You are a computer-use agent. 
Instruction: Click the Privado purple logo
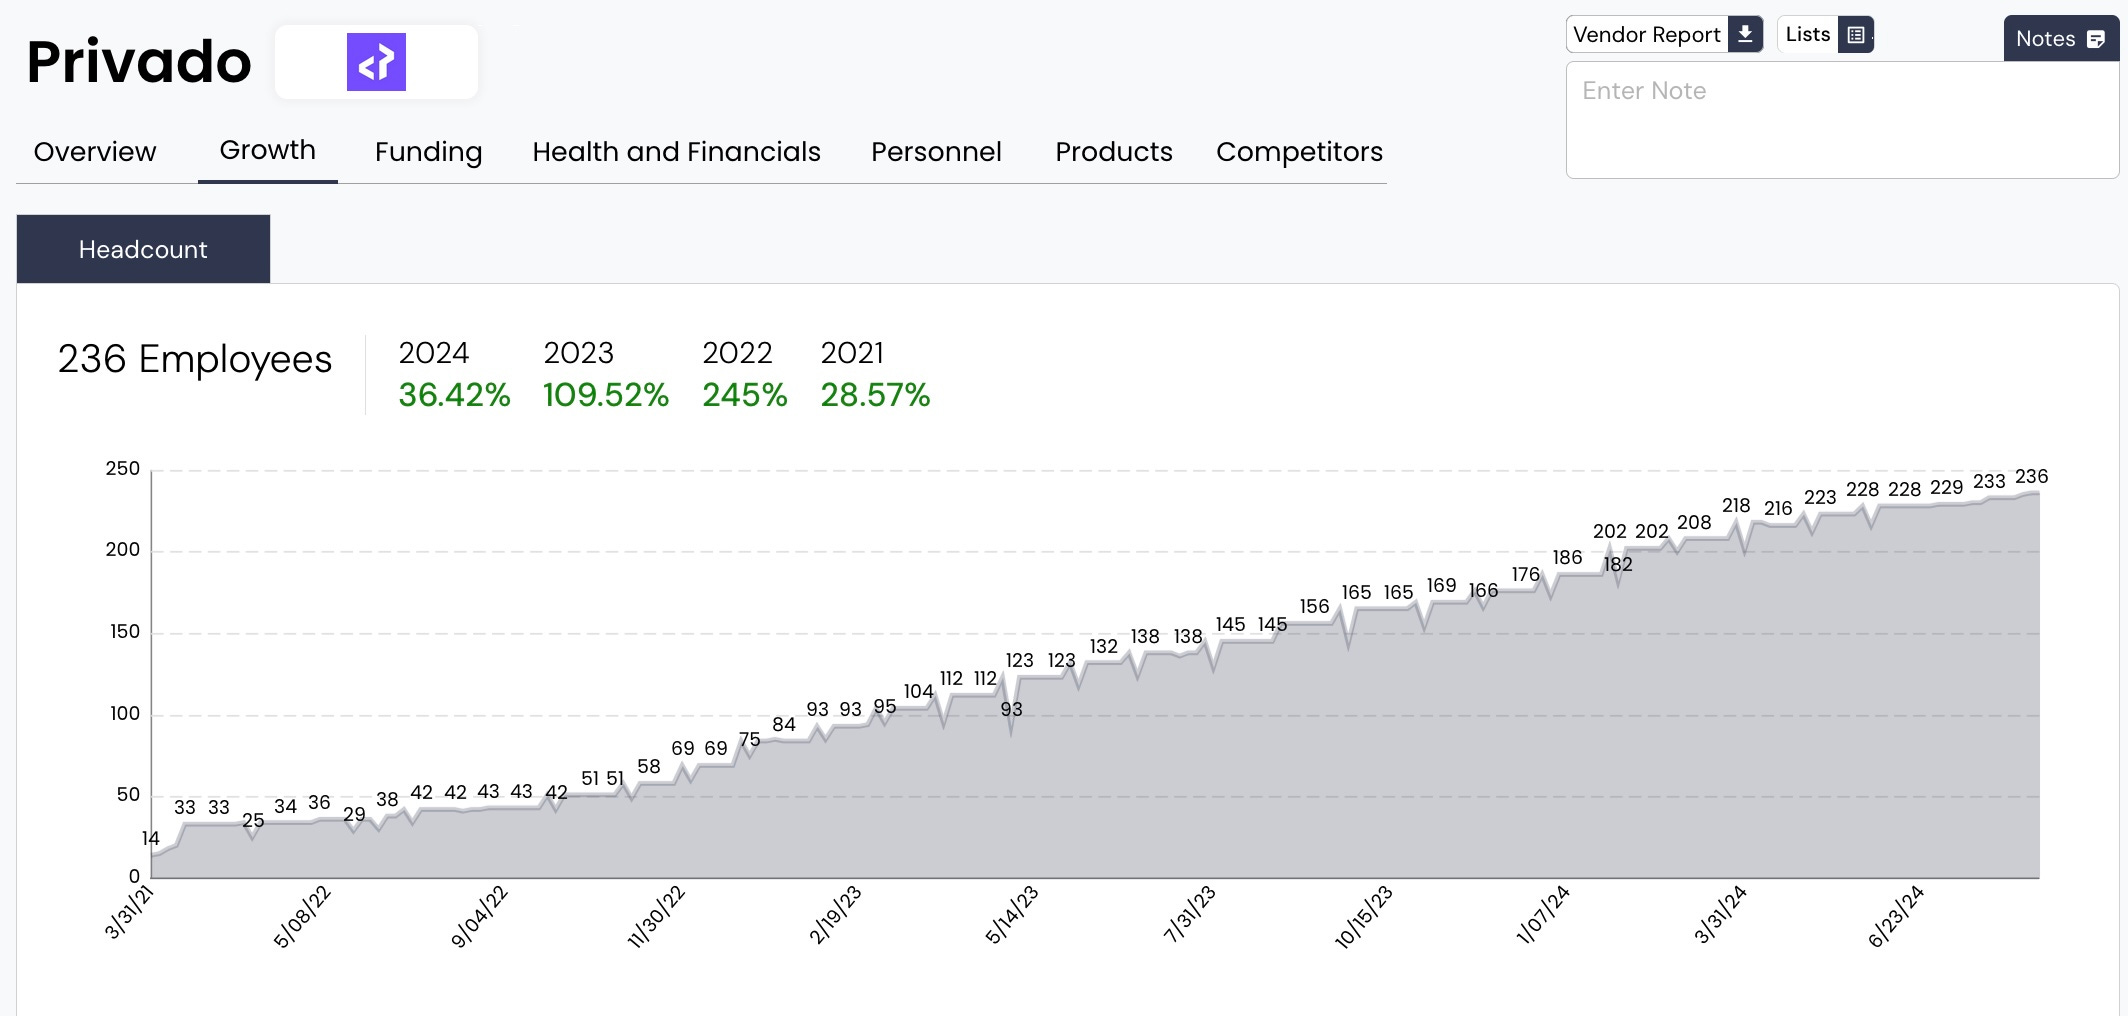coord(376,62)
